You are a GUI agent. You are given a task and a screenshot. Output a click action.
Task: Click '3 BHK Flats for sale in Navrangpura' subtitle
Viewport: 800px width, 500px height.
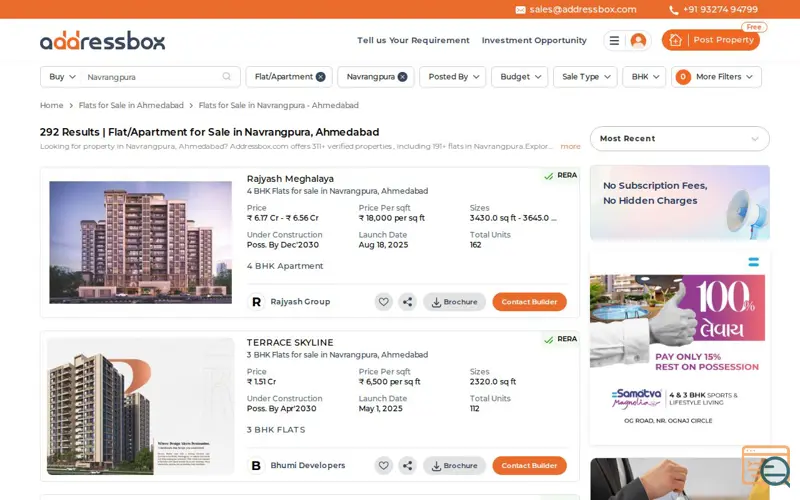337,355
